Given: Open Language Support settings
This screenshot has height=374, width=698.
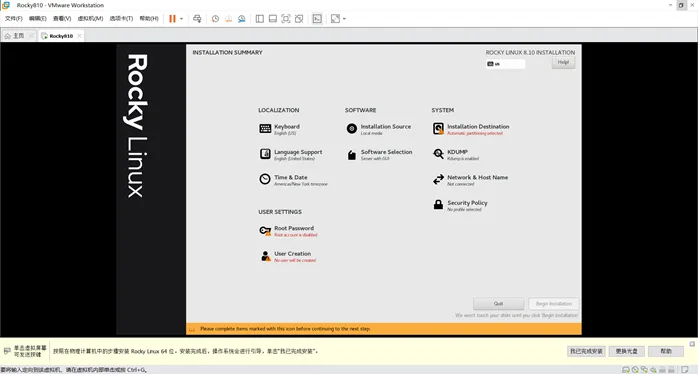Looking at the screenshot, I should (x=291, y=154).
